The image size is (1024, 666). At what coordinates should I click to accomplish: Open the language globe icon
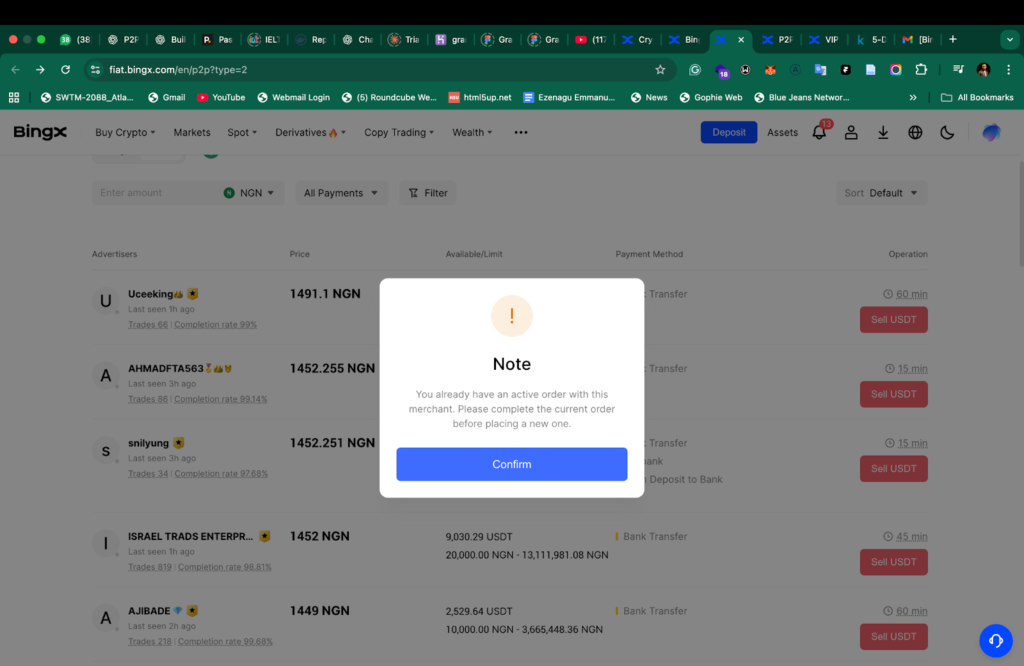point(915,132)
